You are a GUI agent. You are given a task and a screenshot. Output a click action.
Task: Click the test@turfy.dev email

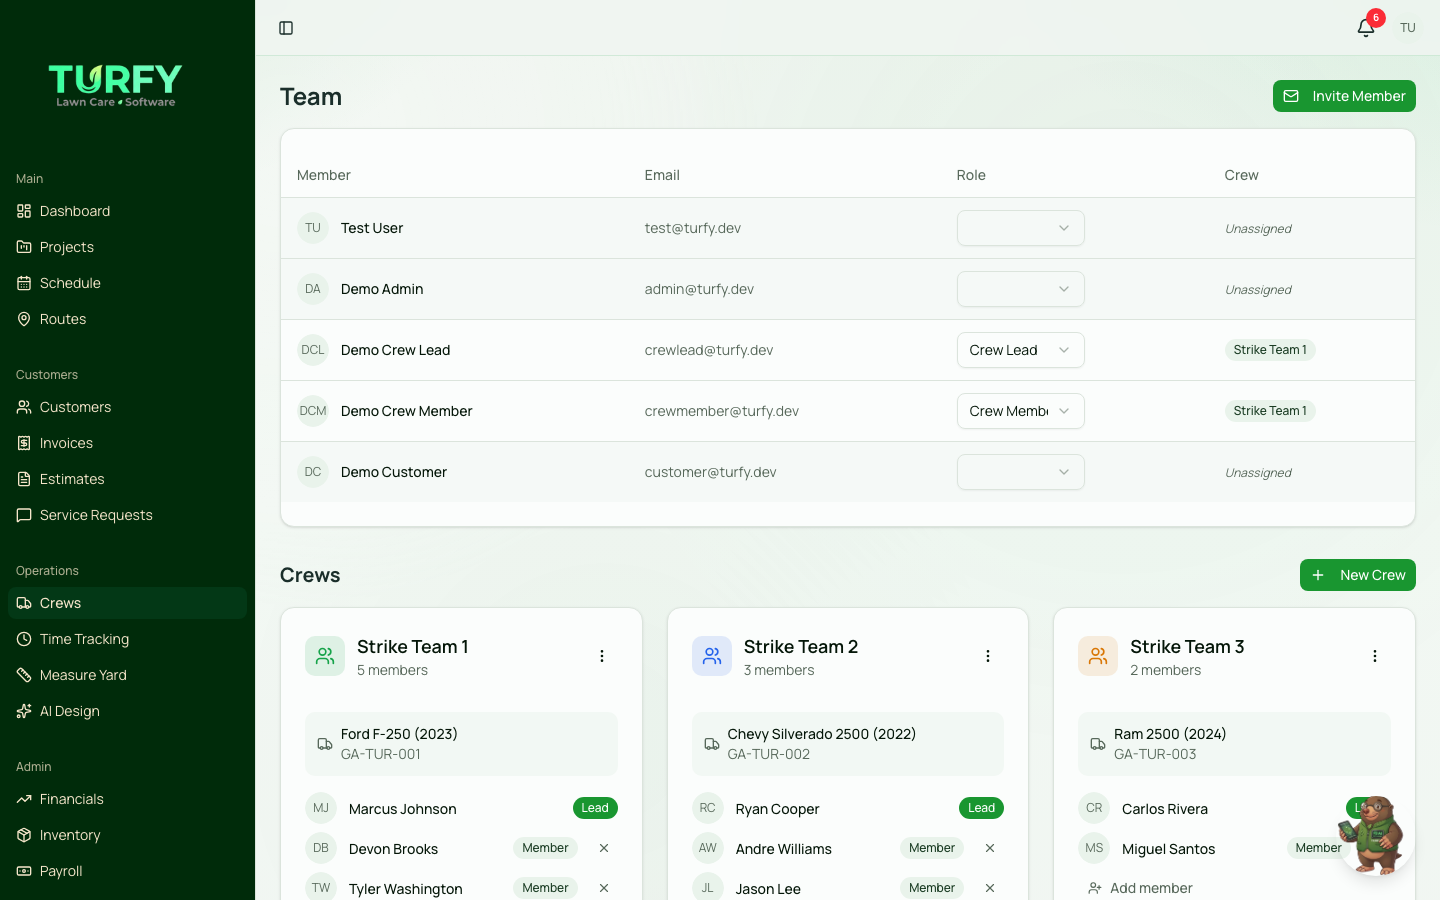pos(693,228)
